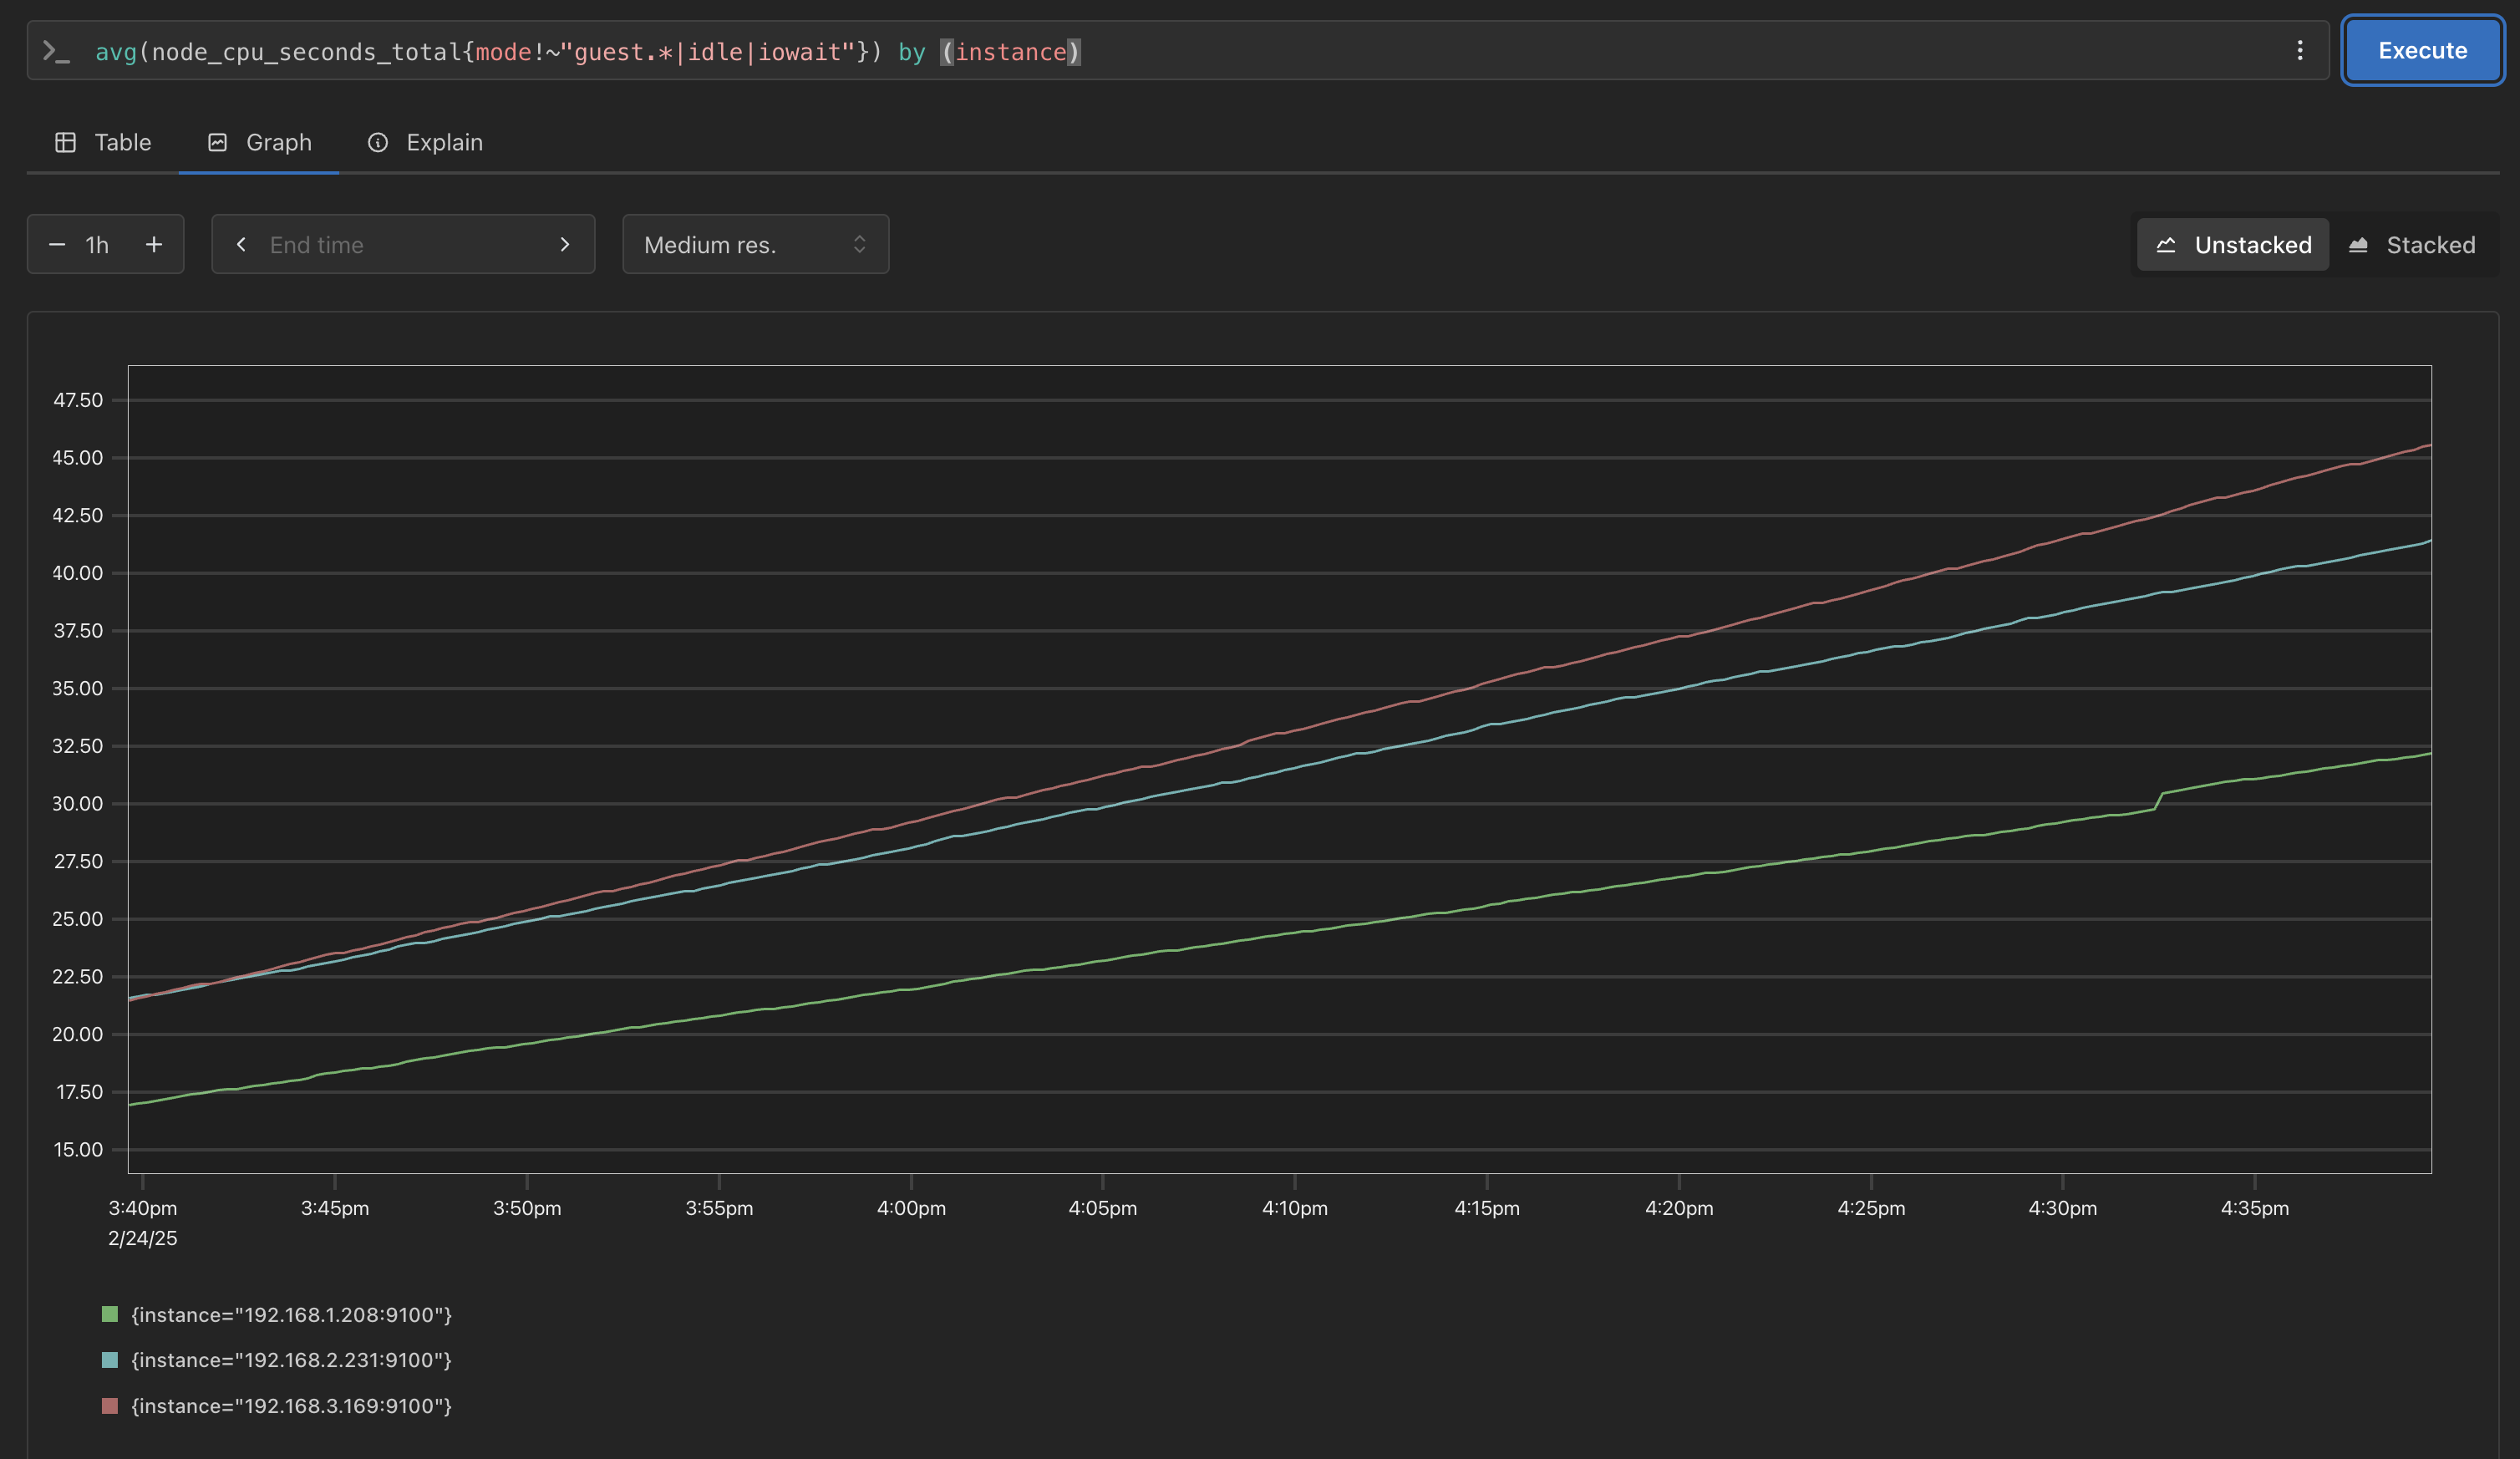Image resolution: width=2520 pixels, height=1459 pixels.
Task: Click the resolution selector chevron arrows
Action: click(859, 245)
